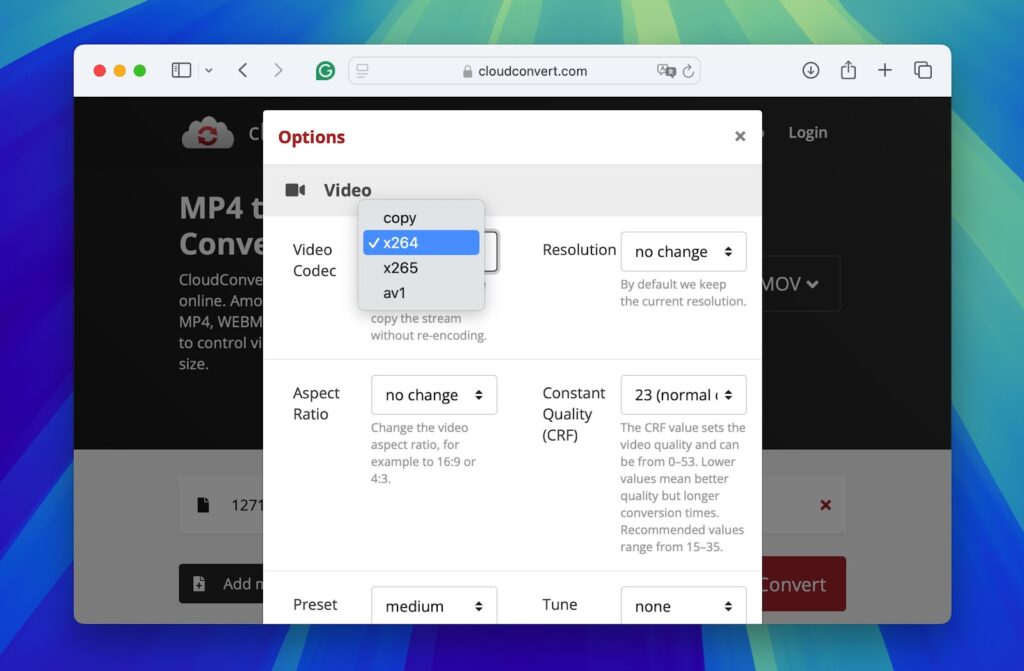Select copy in the codec list

421,218
